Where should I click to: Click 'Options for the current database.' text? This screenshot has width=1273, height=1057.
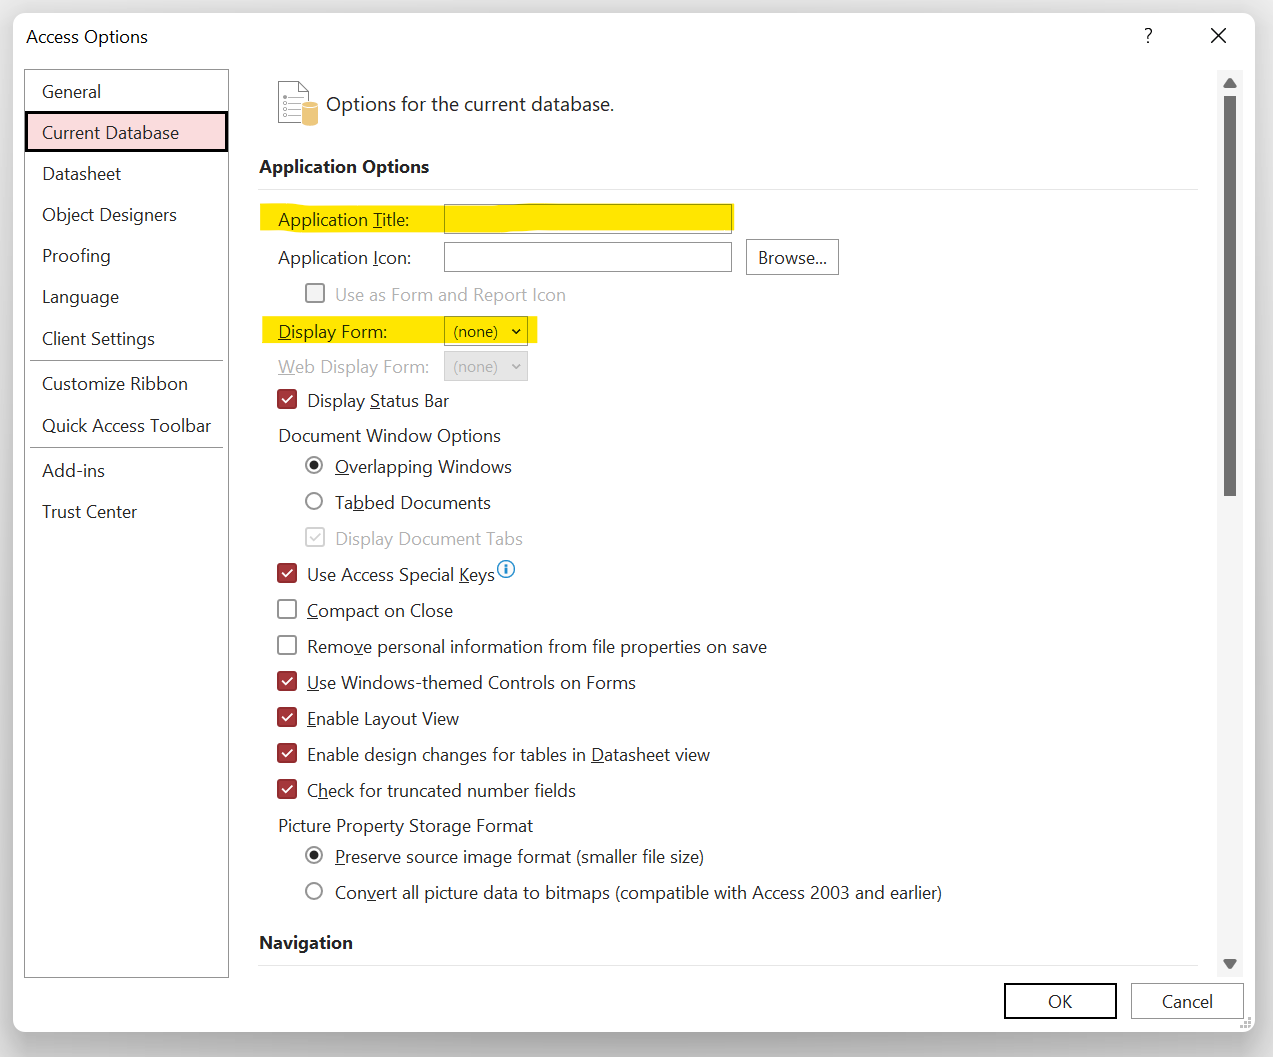click(x=470, y=104)
